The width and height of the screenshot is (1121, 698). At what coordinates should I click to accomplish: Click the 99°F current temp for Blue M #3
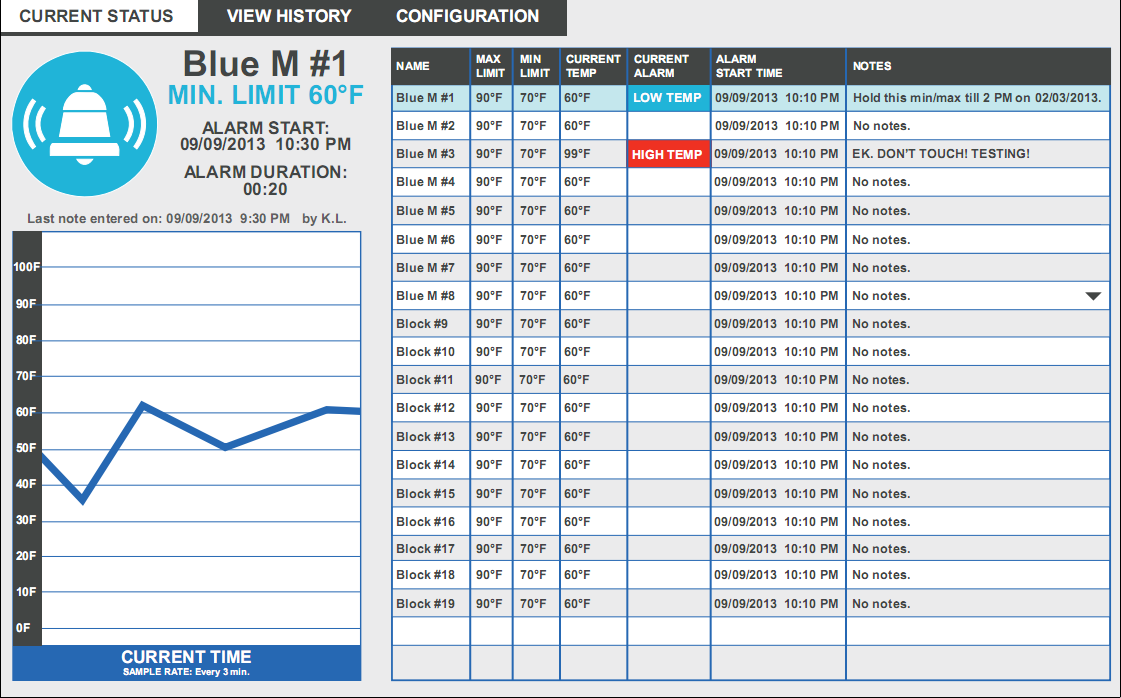click(x=578, y=154)
